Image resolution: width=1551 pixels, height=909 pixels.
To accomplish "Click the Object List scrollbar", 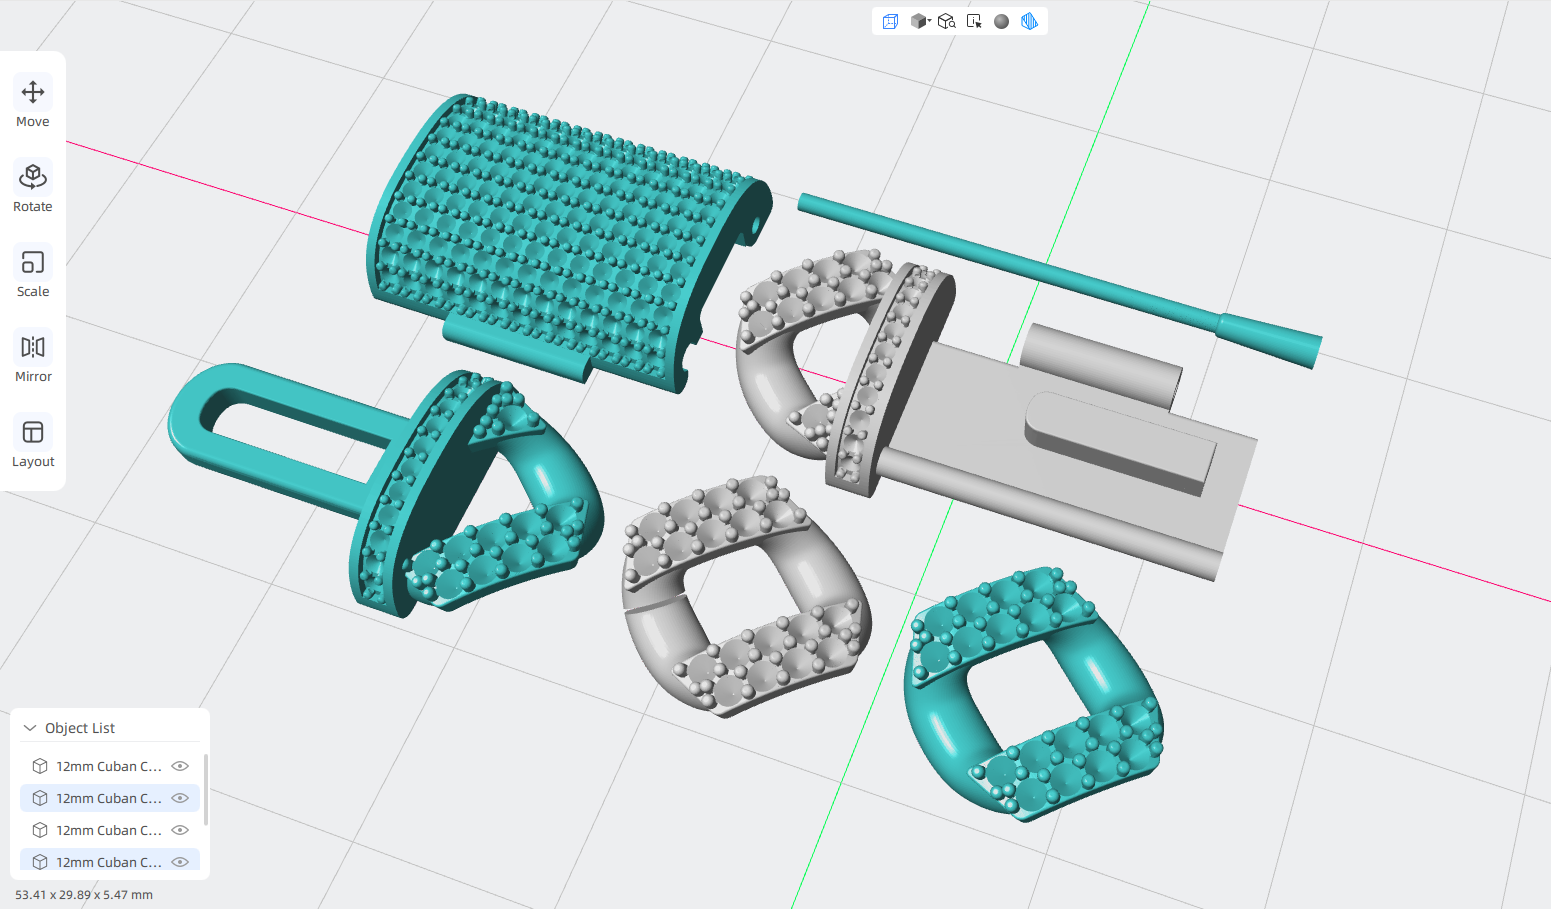I will pos(206,790).
